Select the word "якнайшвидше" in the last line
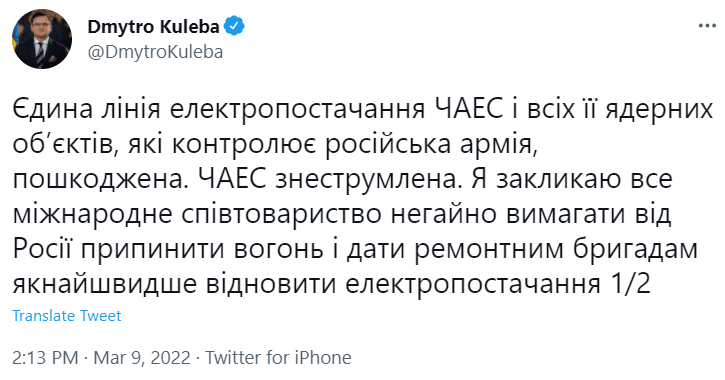Viewport: 725px width, 380px height. click(x=104, y=285)
